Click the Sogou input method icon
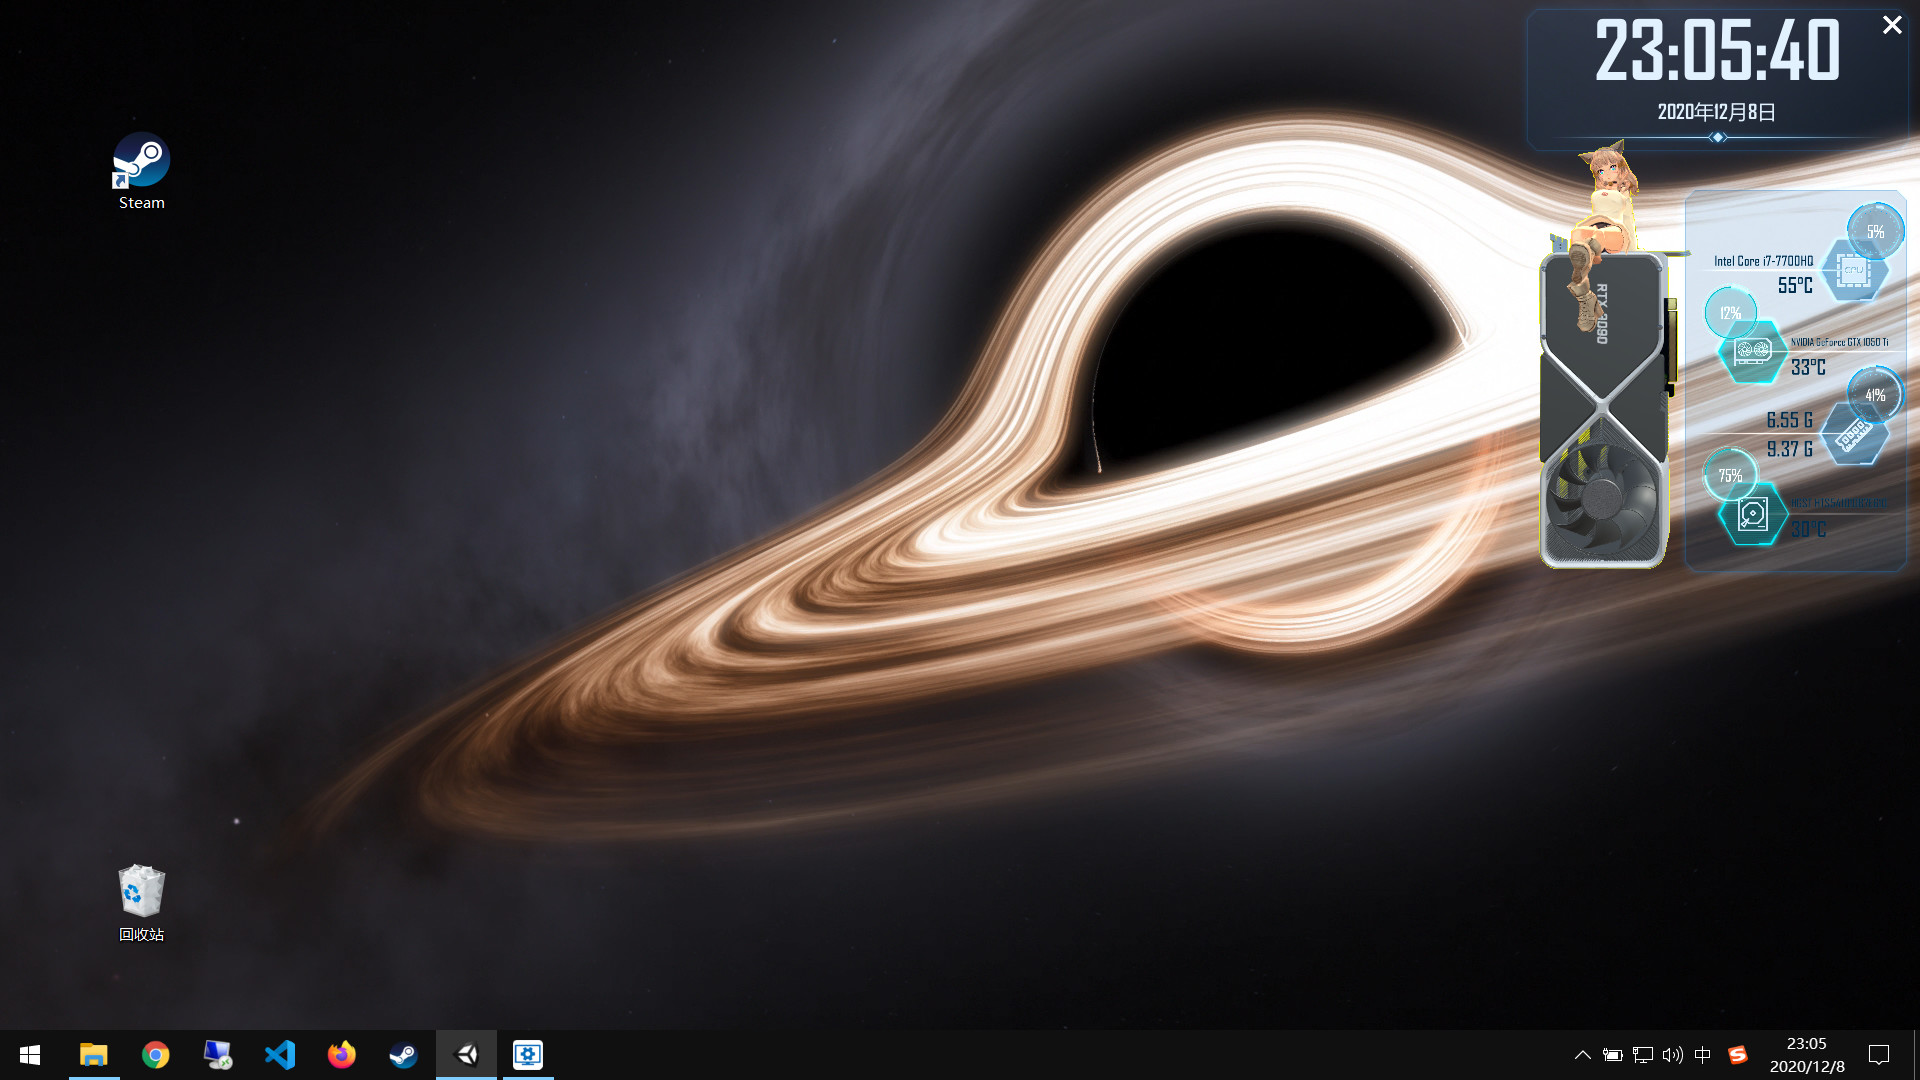This screenshot has height=1080, width=1920. [x=1738, y=1055]
